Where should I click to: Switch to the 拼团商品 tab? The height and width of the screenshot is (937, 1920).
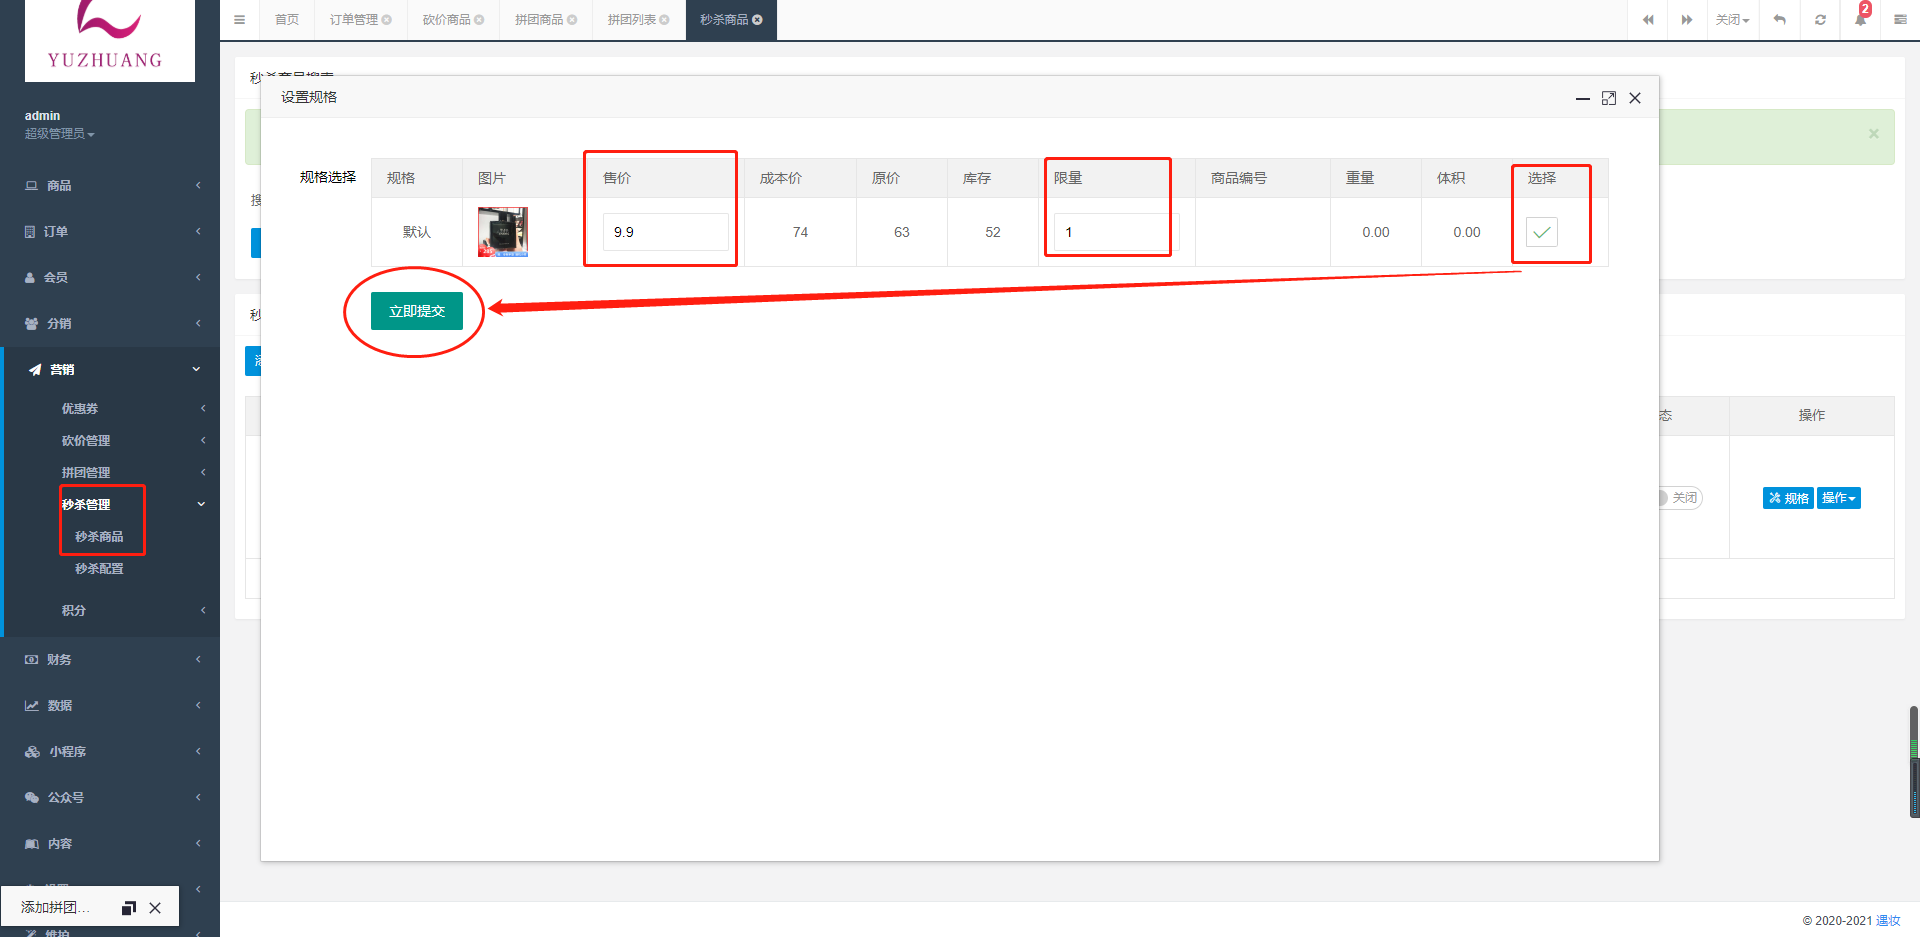click(539, 20)
